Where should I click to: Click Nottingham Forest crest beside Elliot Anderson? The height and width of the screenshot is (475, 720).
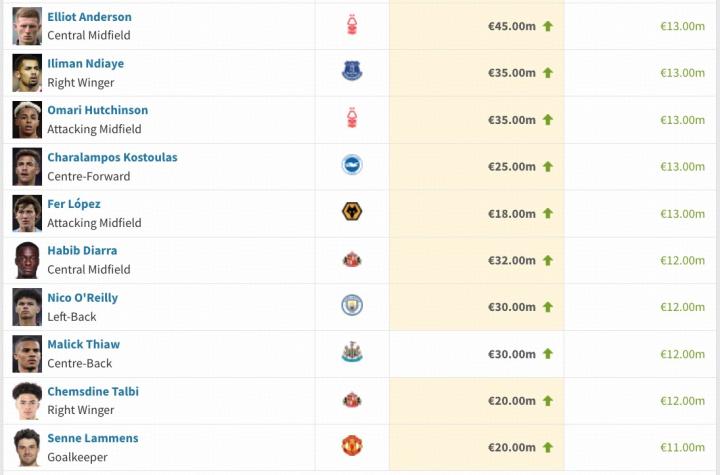[351, 25]
